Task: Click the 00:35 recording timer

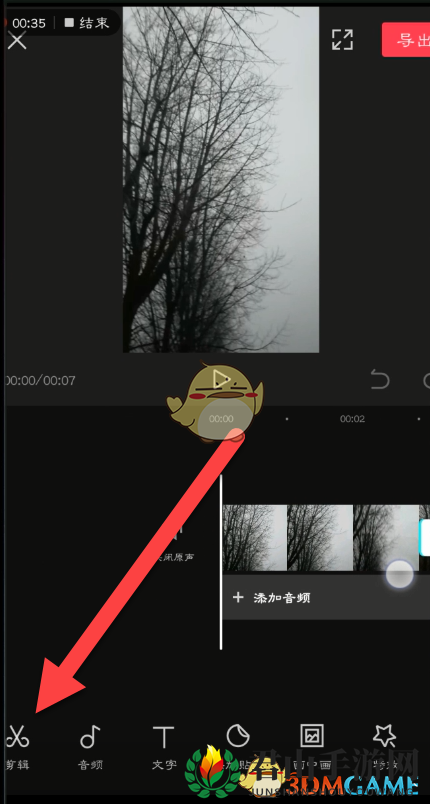Action: pos(29,23)
